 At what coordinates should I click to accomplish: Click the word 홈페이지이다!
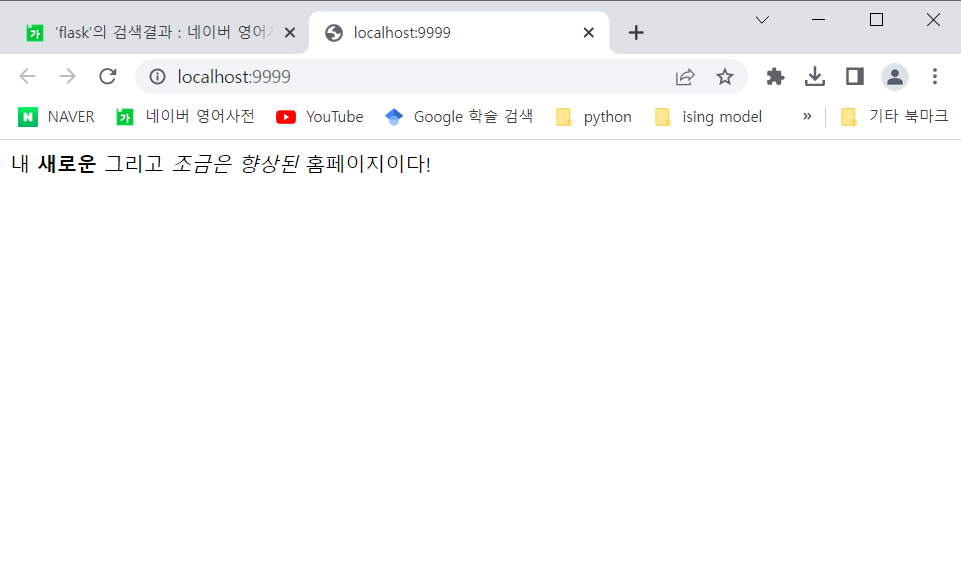[x=368, y=164]
